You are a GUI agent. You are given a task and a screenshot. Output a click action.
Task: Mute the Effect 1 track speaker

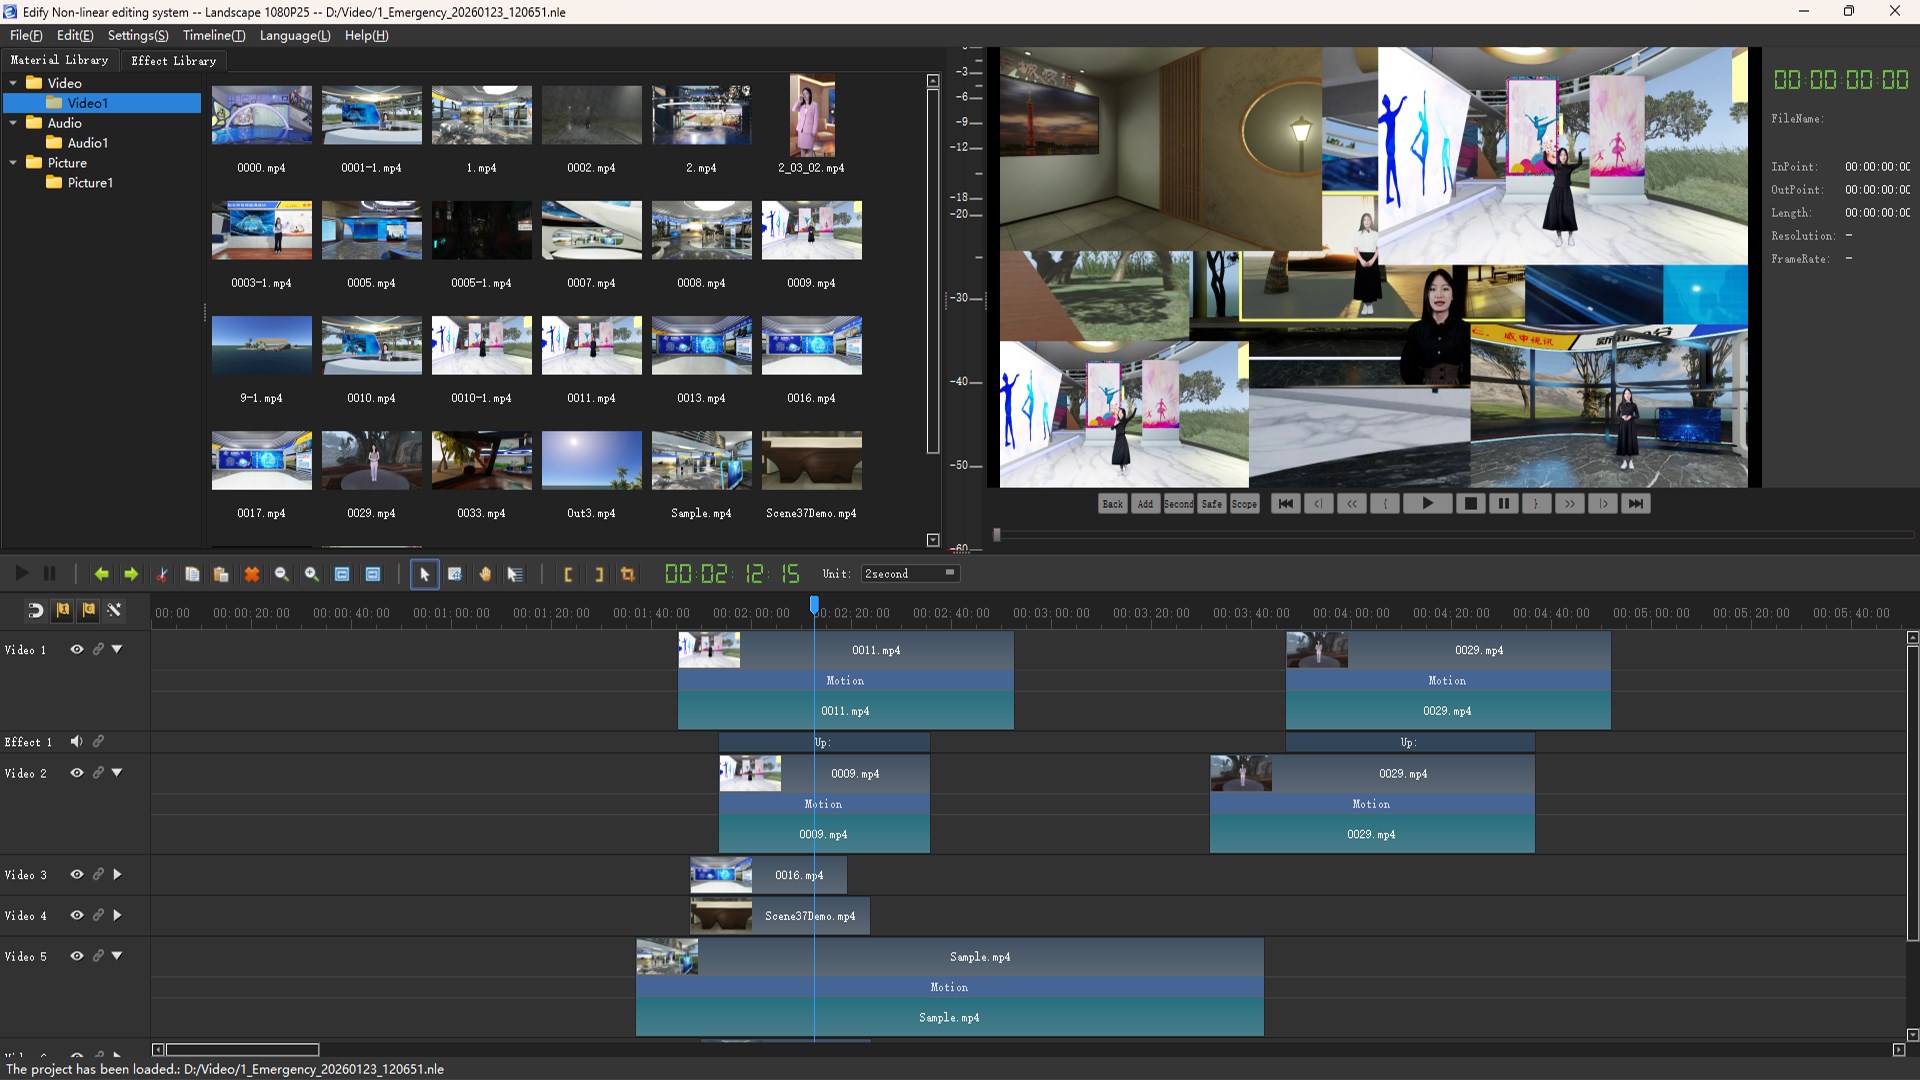click(76, 741)
